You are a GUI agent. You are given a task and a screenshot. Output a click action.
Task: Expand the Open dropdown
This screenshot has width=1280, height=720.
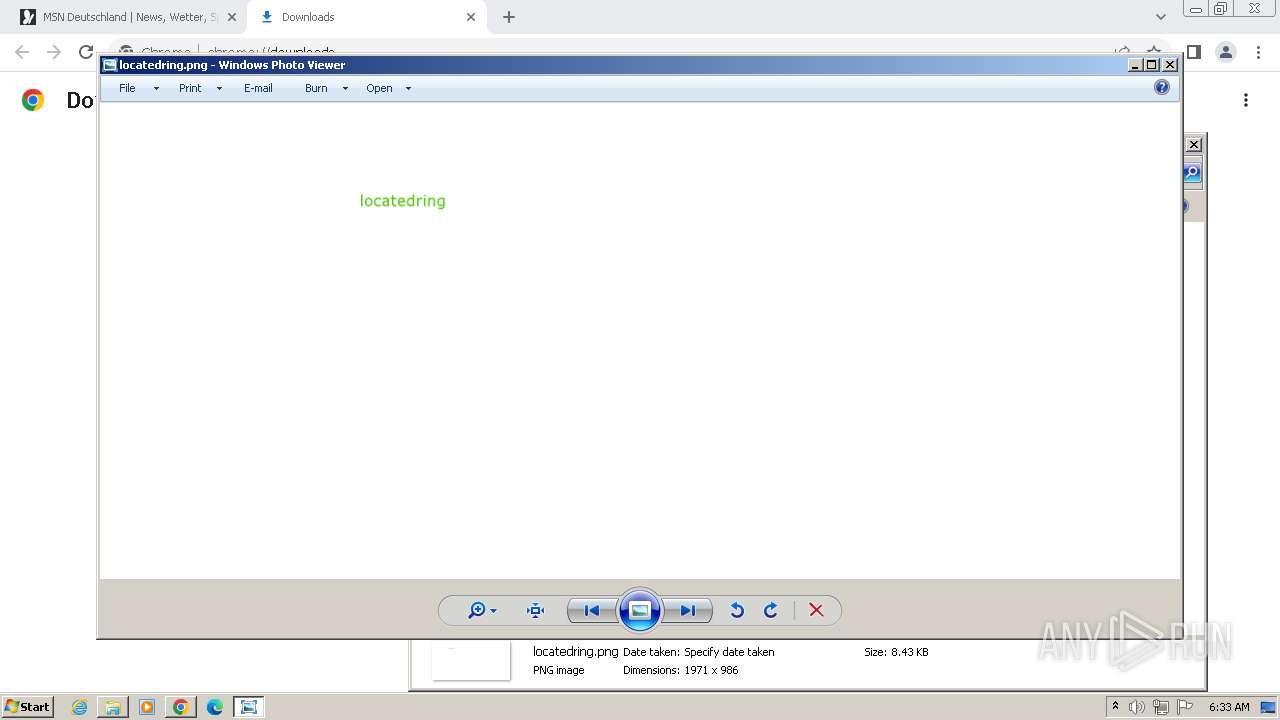[x=407, y=88]
